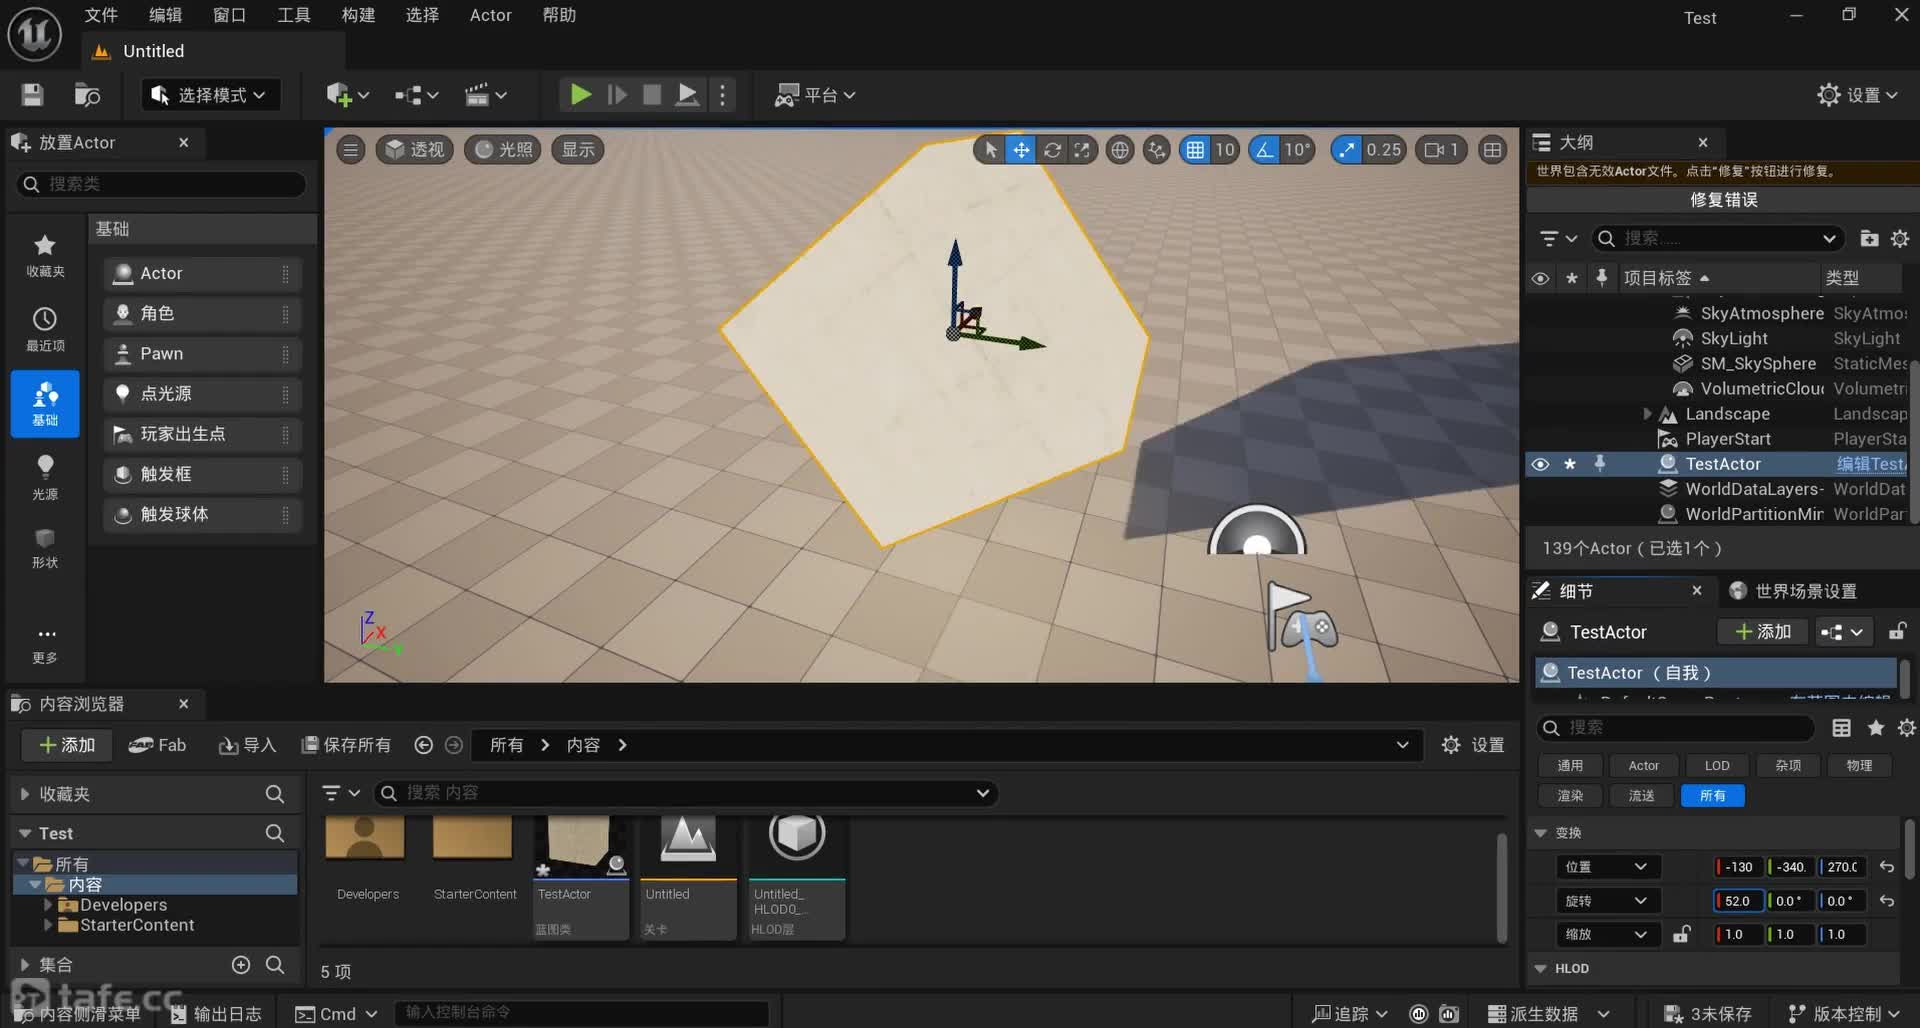
Task: Open camera speed setting button
Action: tap(1441, 150)
